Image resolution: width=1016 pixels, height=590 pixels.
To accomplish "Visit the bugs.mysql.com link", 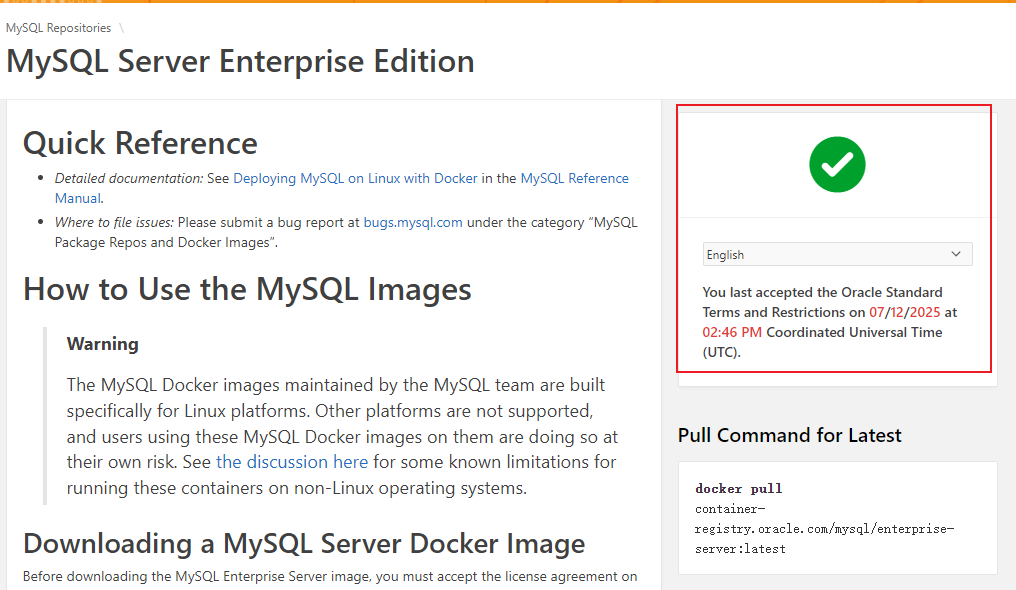I will [413, 222].
